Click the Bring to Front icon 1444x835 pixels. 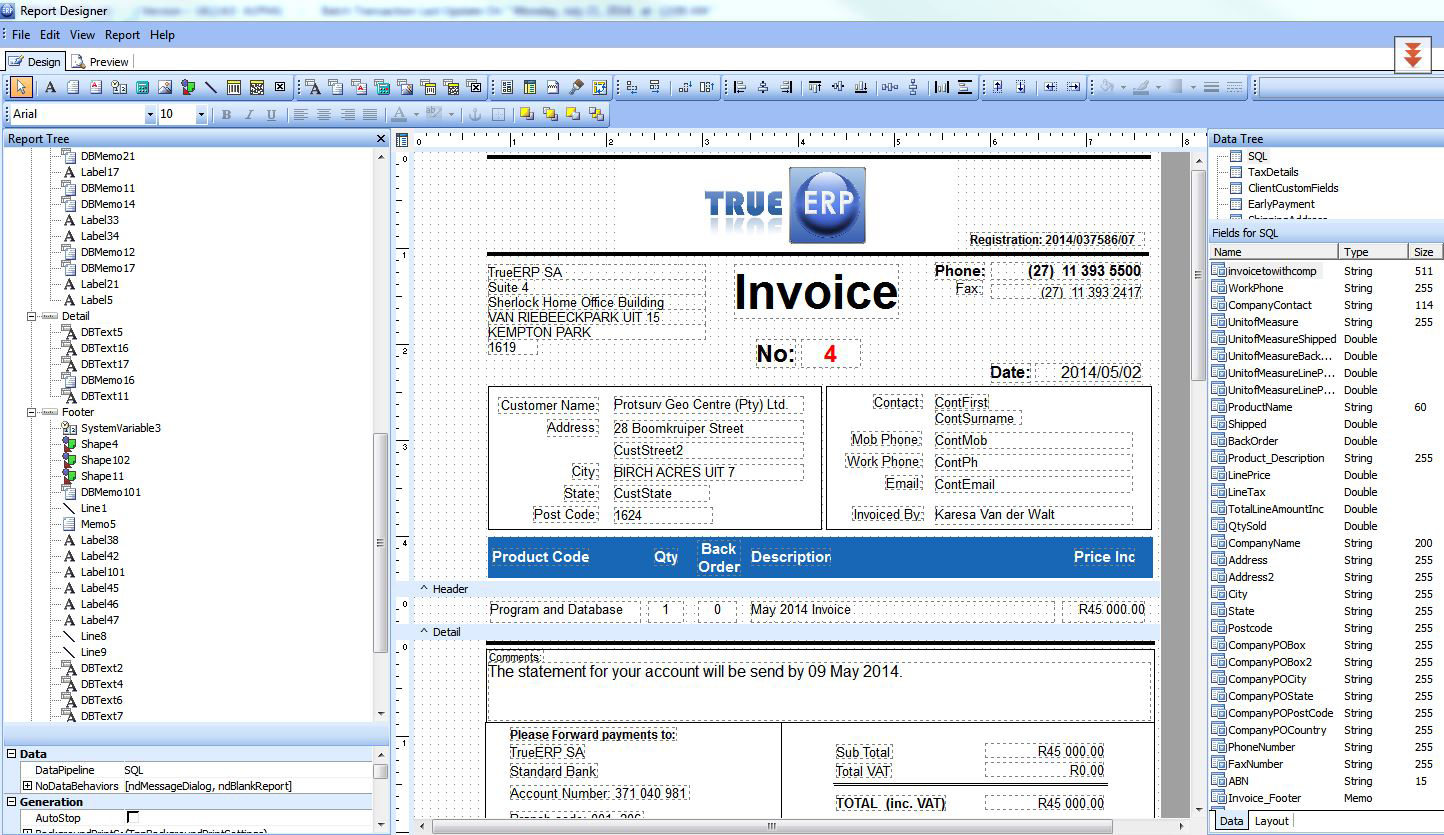tap(525, 115)
